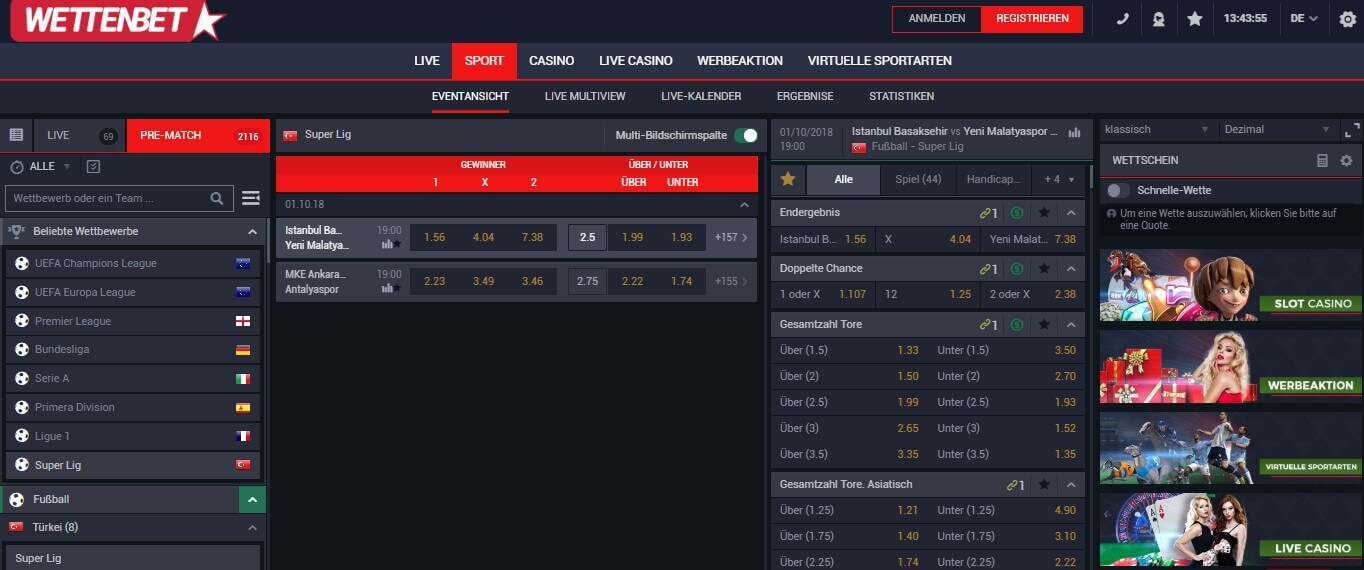The height and width of the screenshot is (570, 1364).
Task: Collapse the Türkei (8) group
Action: click(252, 527)
